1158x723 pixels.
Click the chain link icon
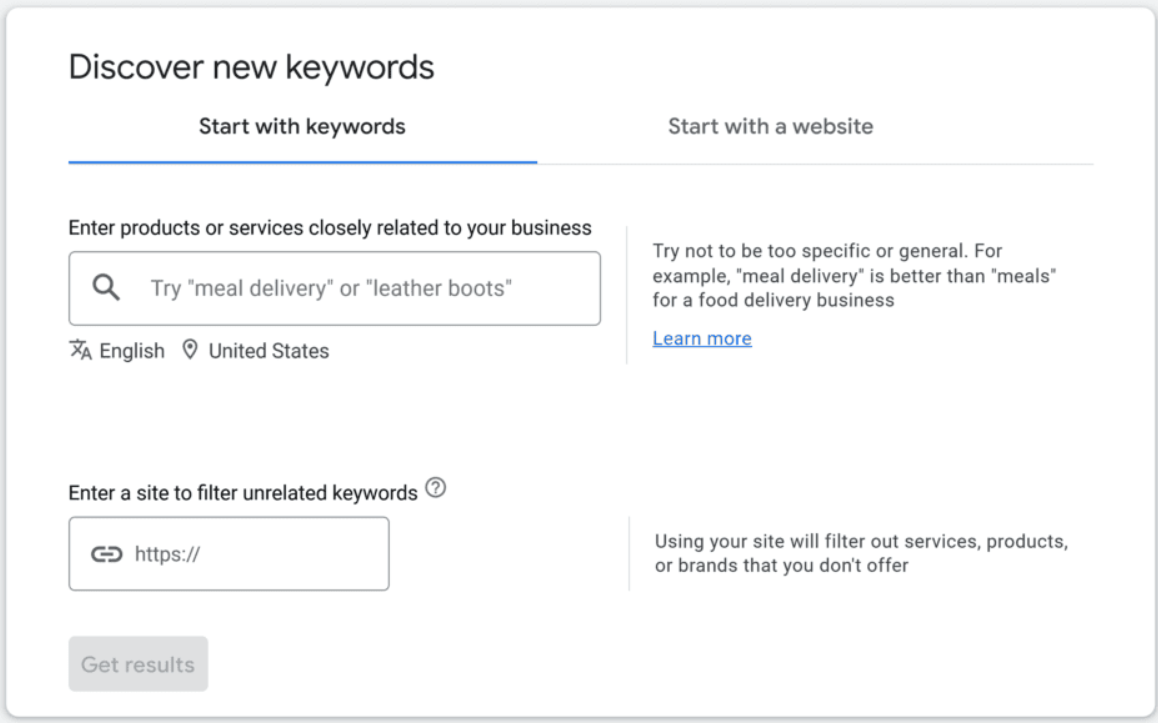(x=106, y=554)
